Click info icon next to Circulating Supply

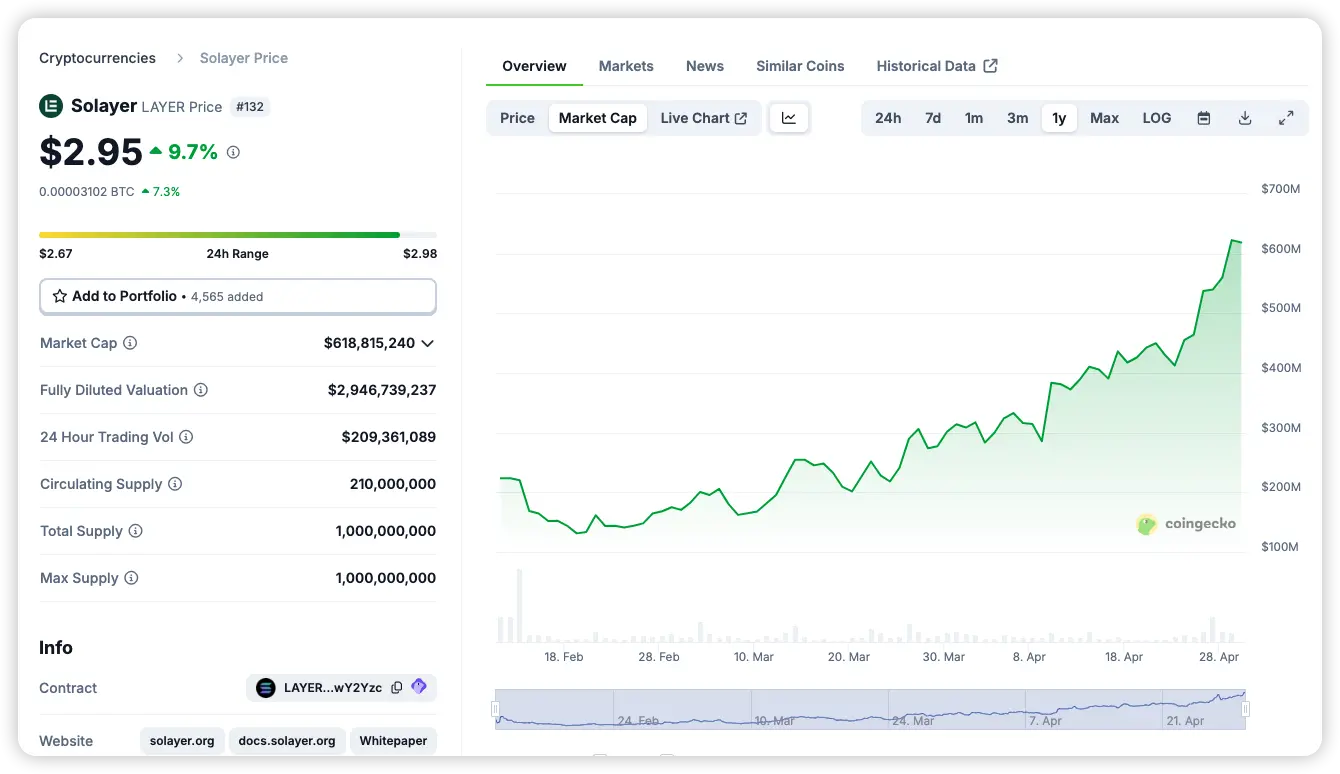[175, 484]
